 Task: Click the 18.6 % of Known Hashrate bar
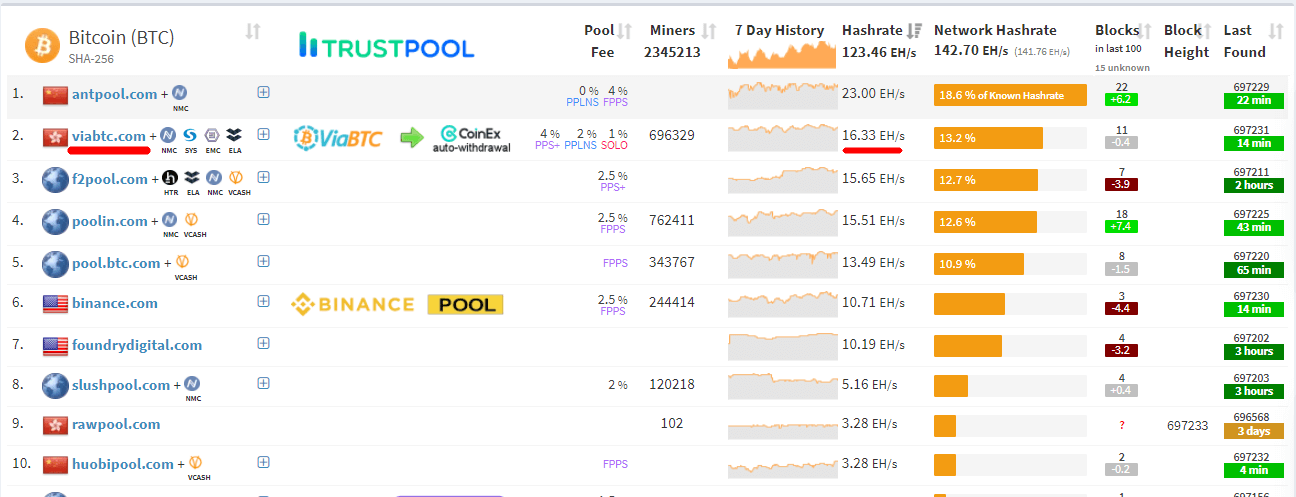(1010, 95)
